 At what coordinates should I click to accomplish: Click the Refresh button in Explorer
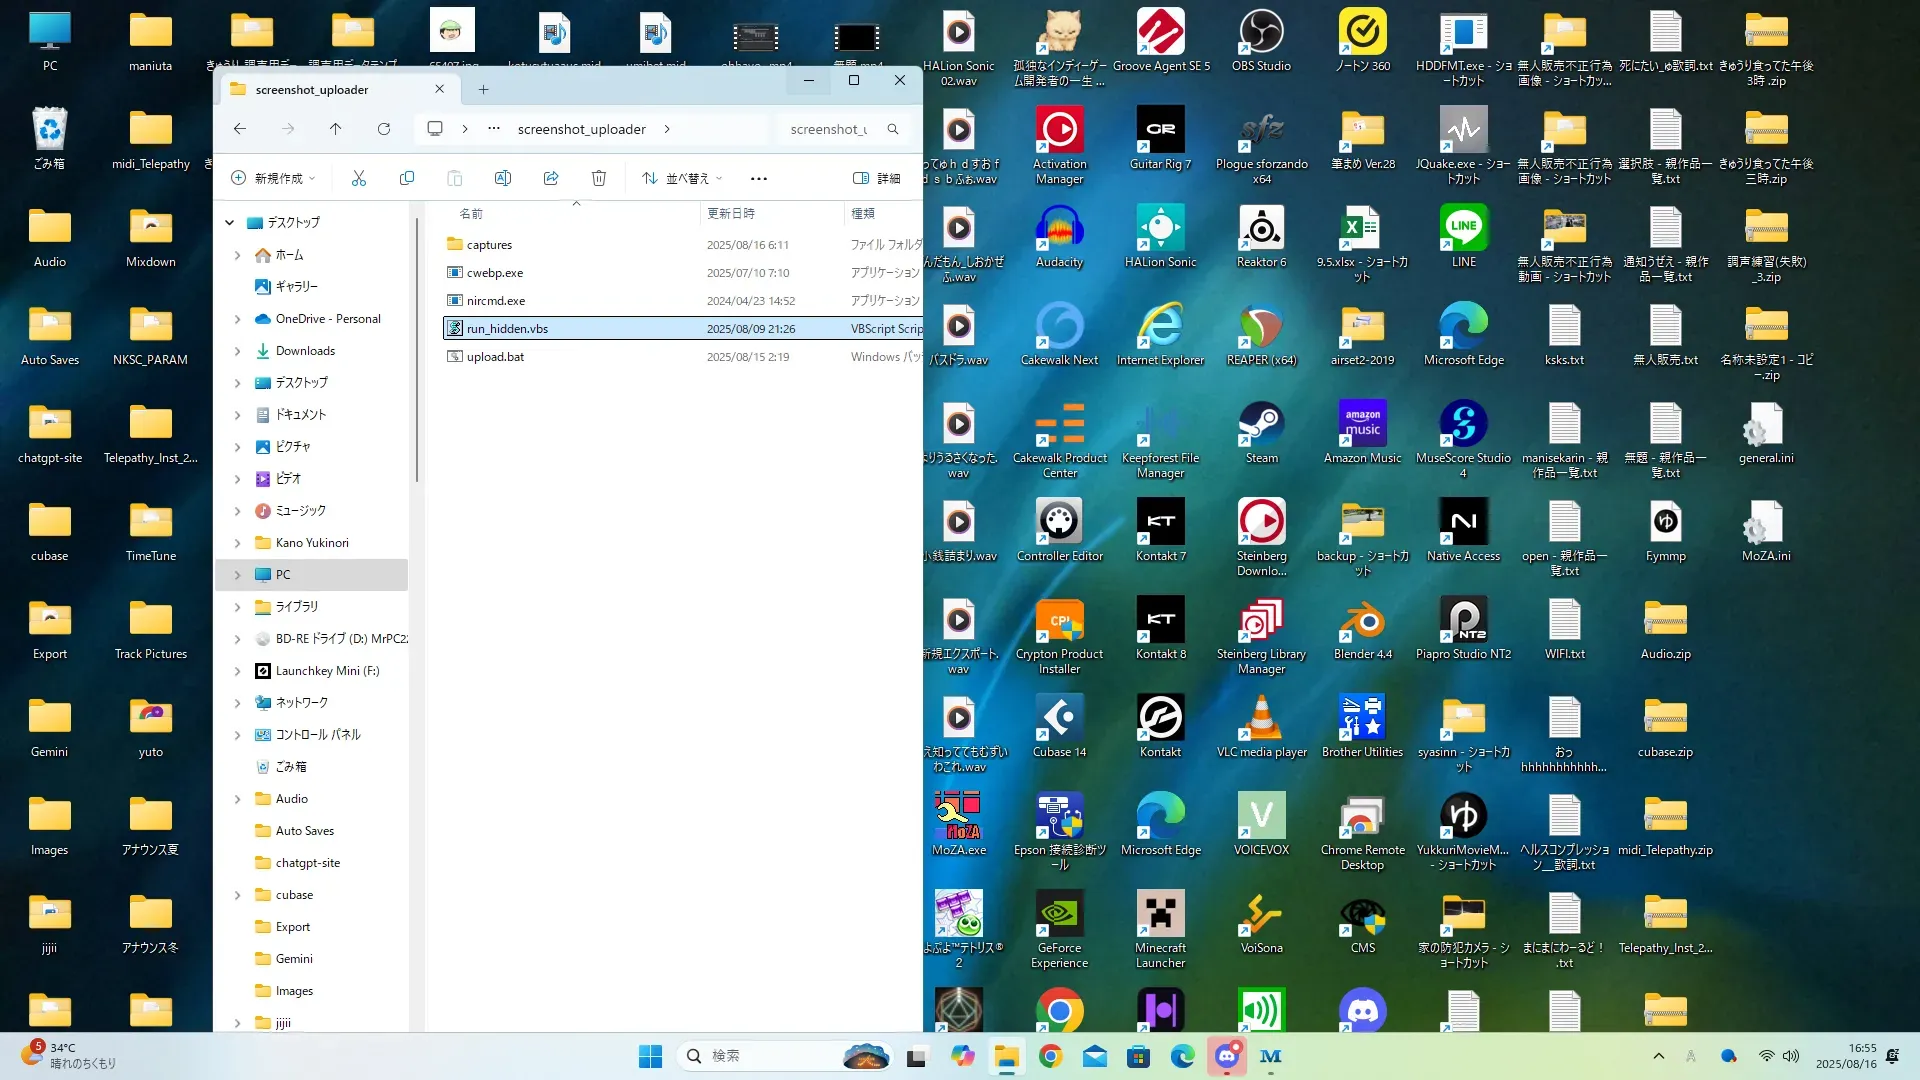tap(384, 129)
